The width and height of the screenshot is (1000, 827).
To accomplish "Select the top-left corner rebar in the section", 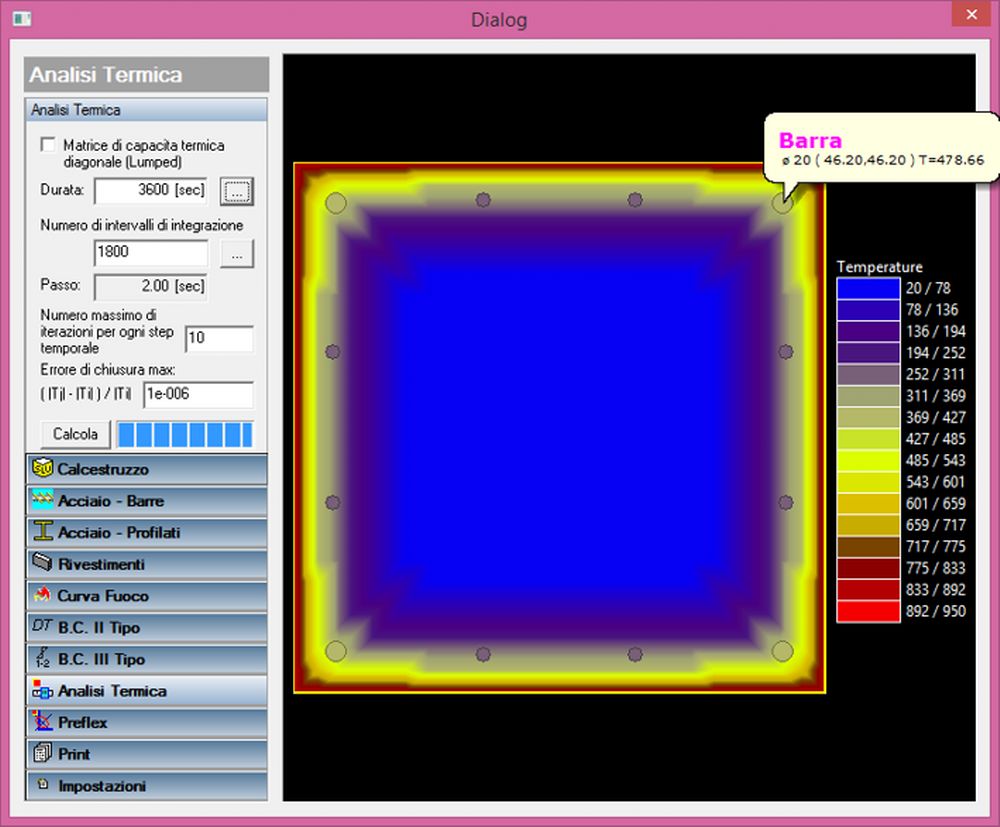I will tap(336, 203).
